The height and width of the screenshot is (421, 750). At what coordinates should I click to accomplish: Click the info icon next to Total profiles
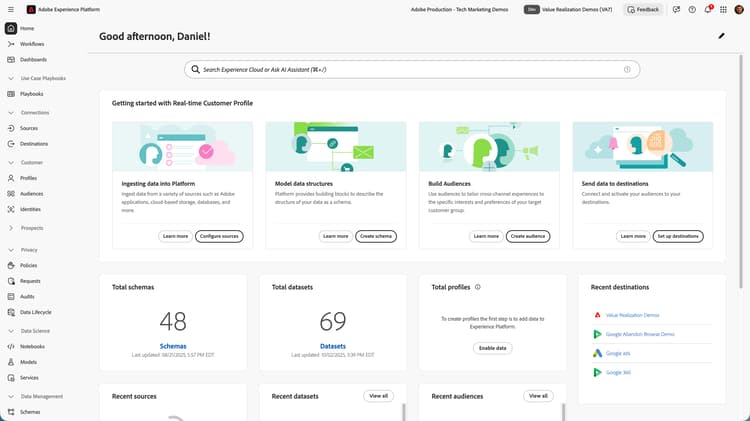tap(477, 287)
